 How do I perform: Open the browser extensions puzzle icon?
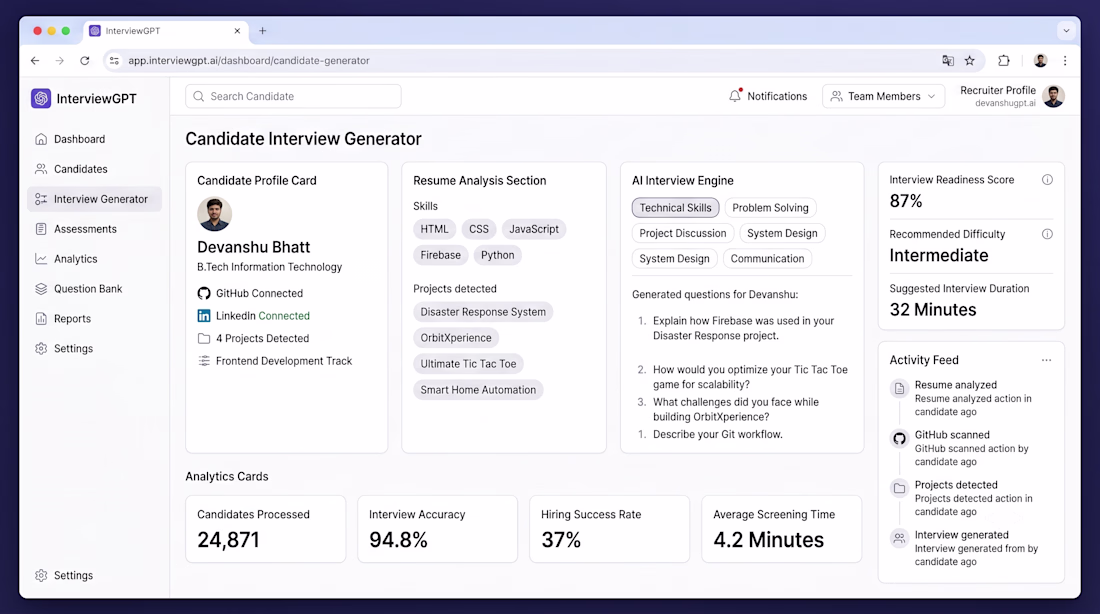1004,60
